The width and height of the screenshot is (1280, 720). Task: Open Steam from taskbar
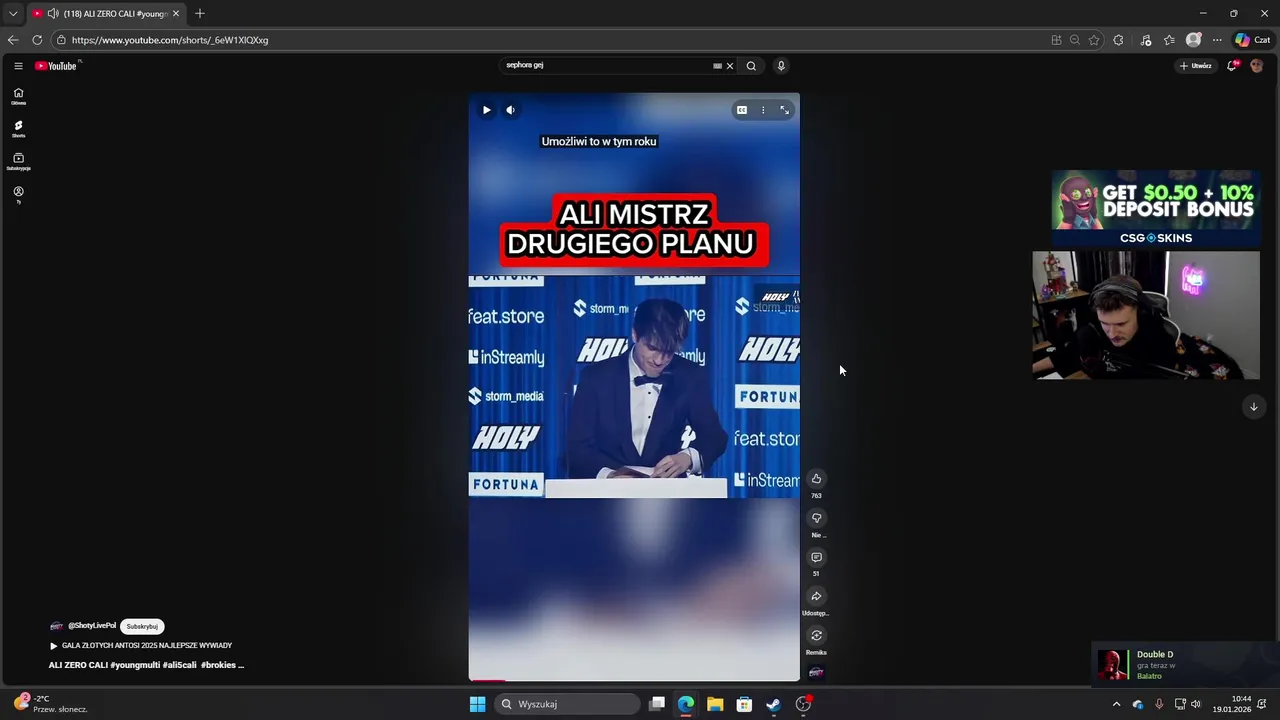click(x=773, y=704)
